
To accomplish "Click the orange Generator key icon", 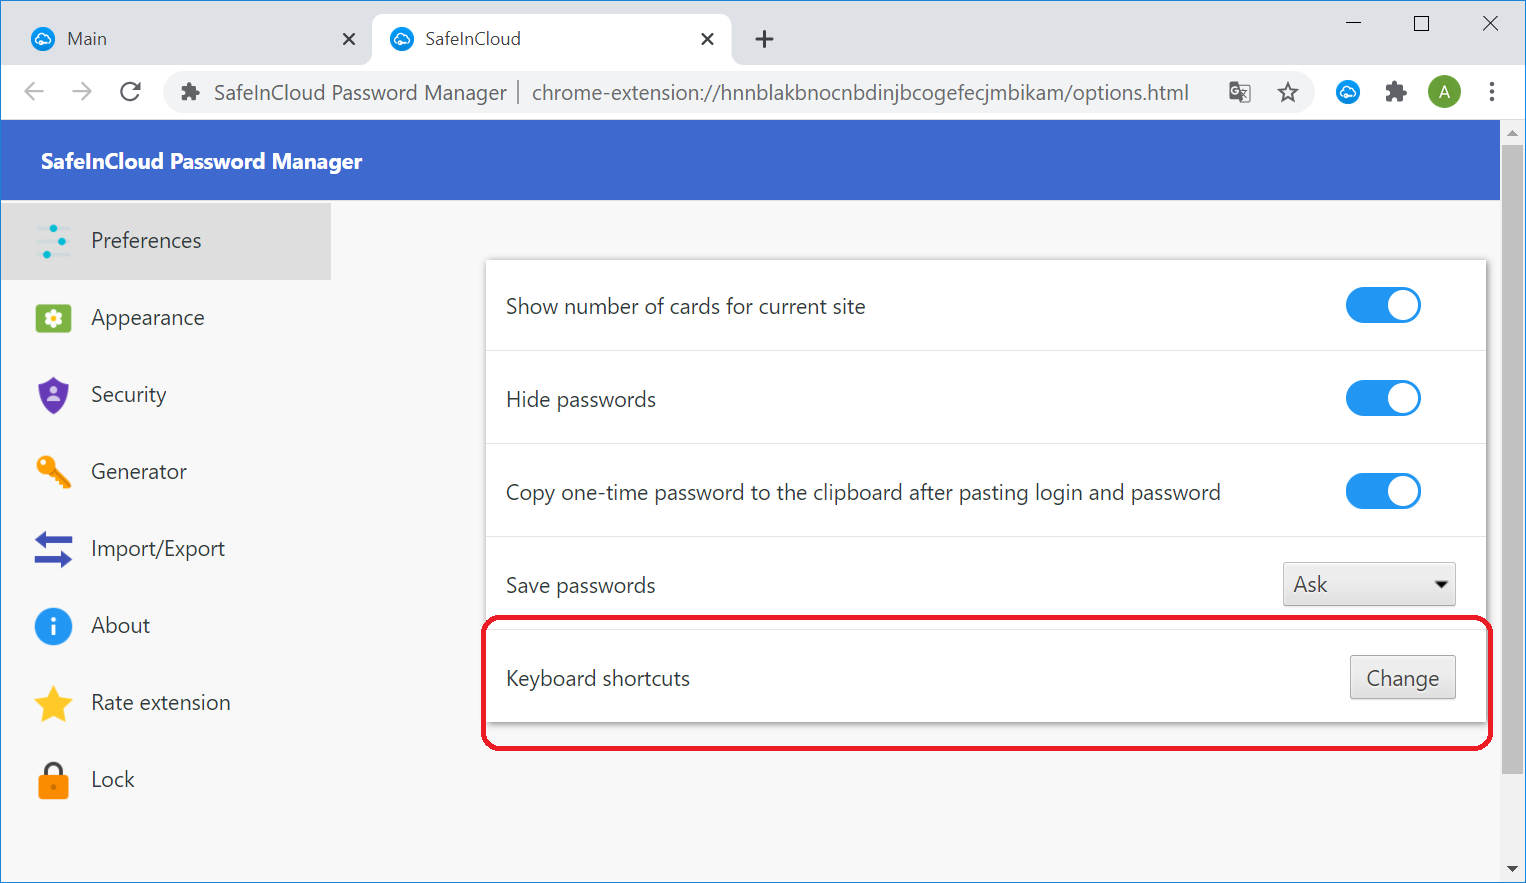I will point(53,472).
